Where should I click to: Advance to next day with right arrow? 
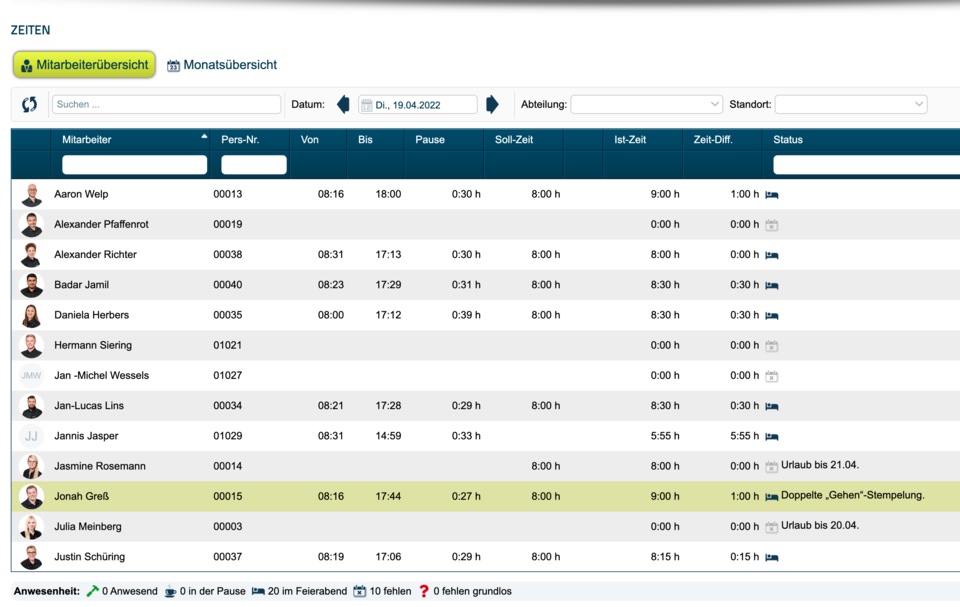492,105
